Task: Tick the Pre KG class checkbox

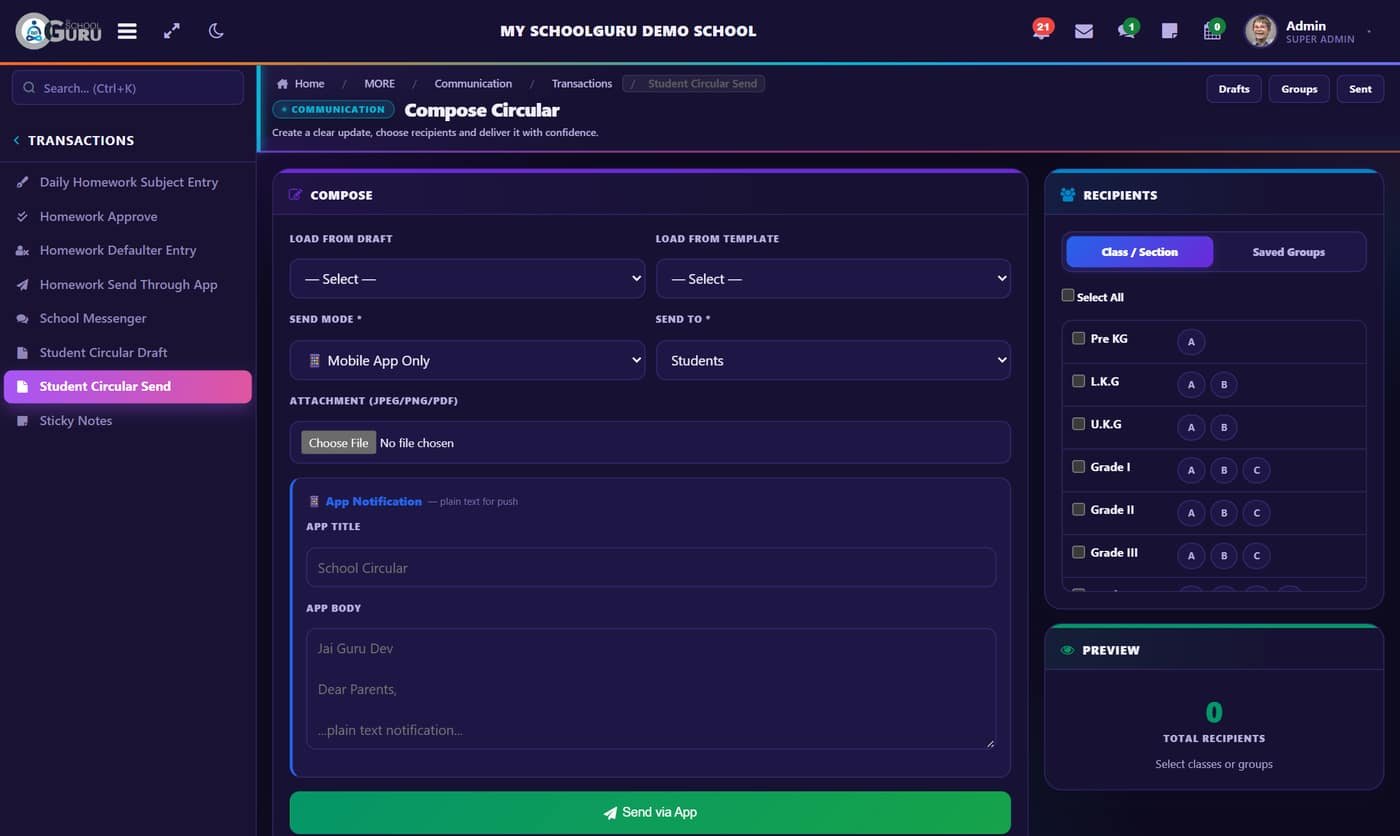Action: coord(1078,338)
